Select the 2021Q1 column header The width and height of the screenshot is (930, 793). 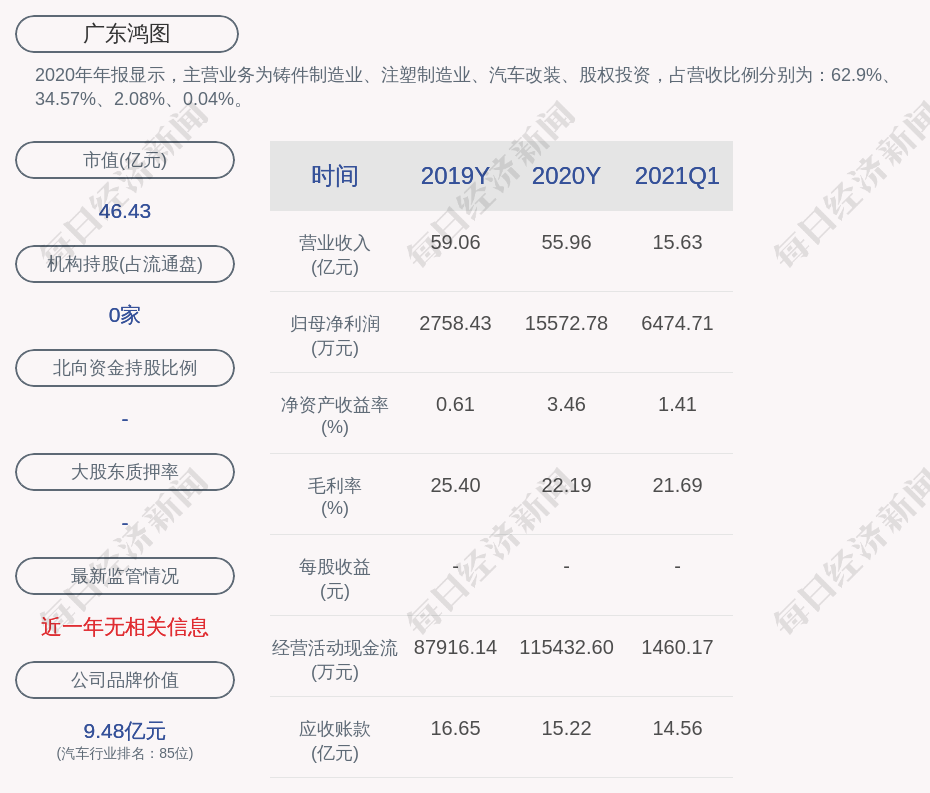677,176
